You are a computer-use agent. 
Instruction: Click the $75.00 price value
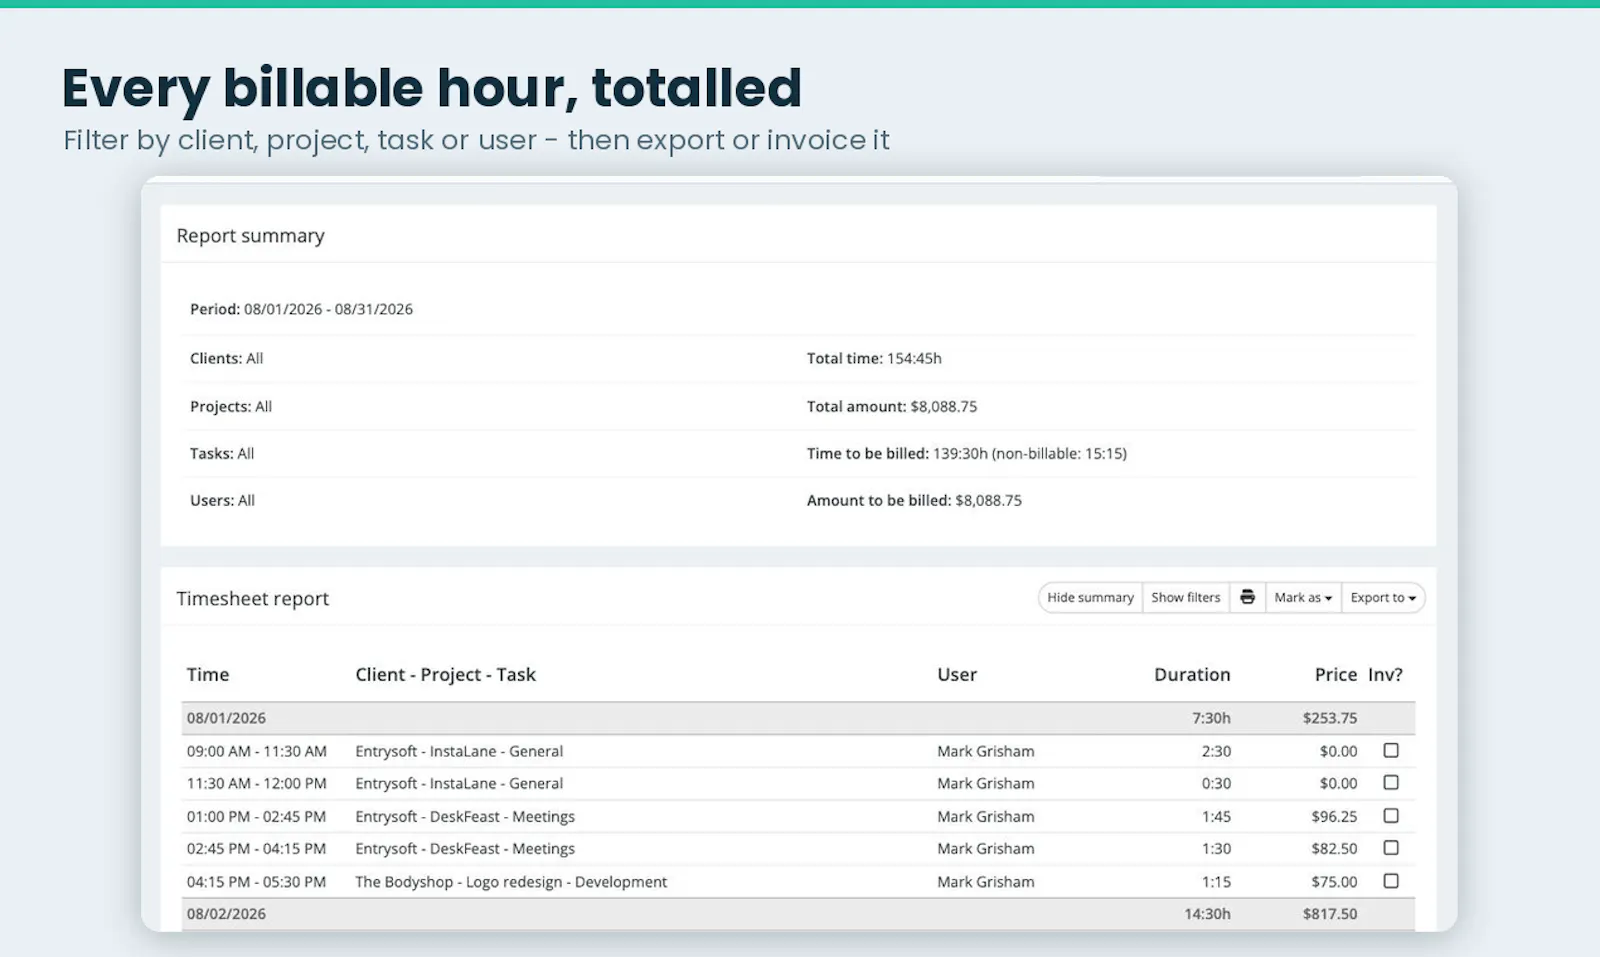tap(1334, 881)
